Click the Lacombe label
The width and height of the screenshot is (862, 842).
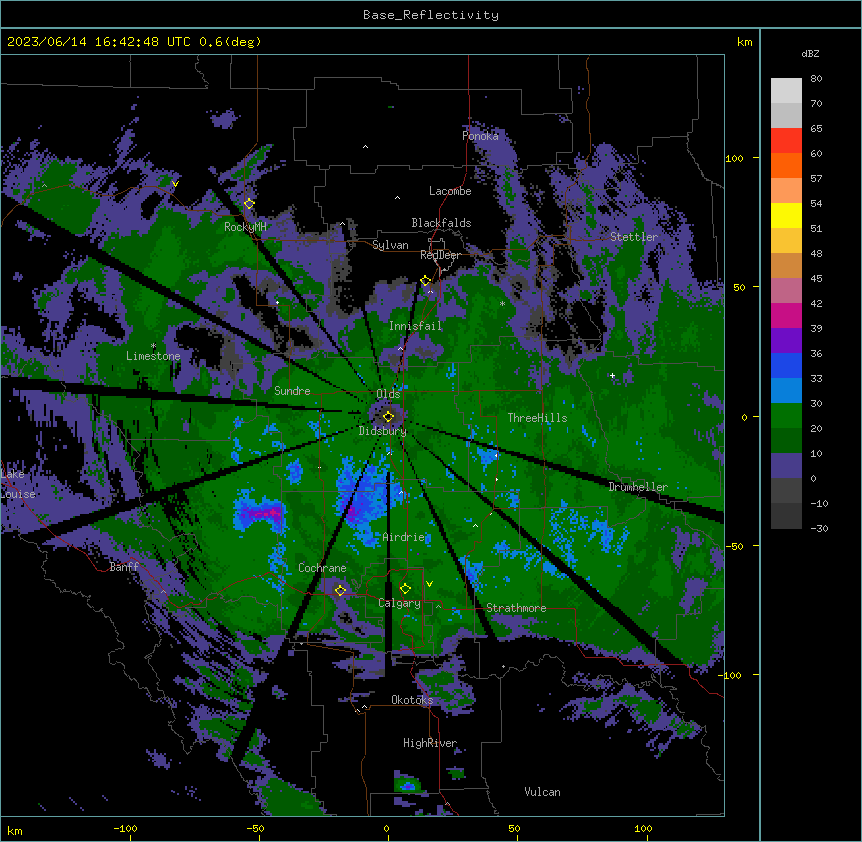pos(450,191)
